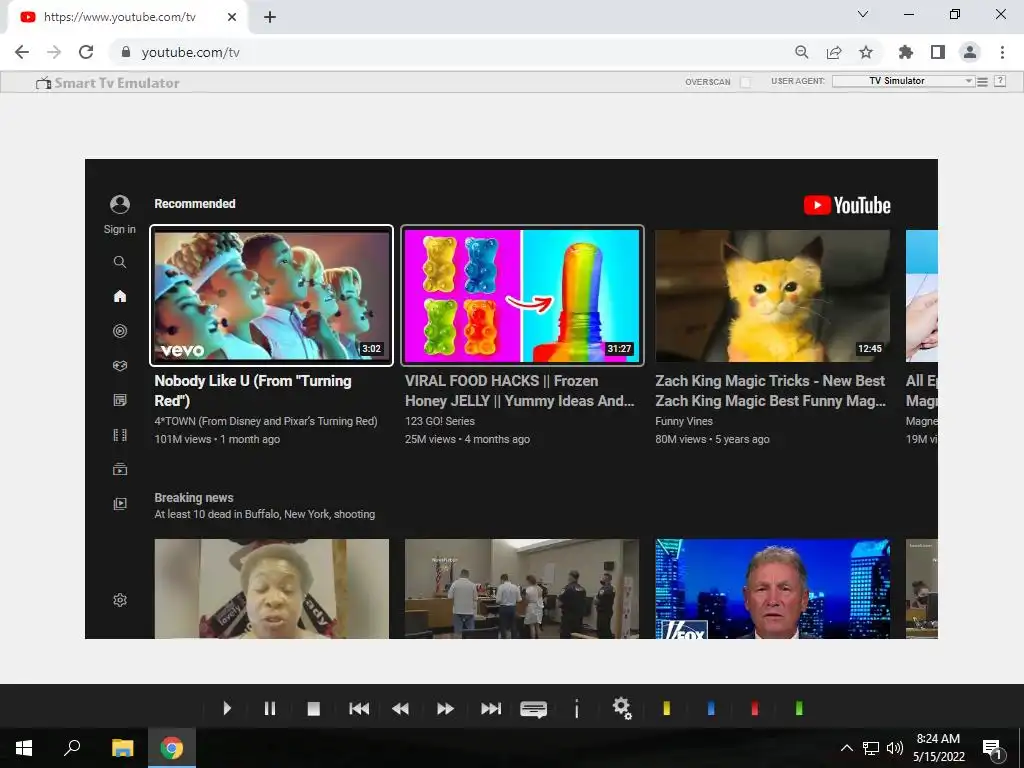This screenshot has height=768, width=1024.
Task: Click the 'Nobody Like U' video title
Action: 253,391
